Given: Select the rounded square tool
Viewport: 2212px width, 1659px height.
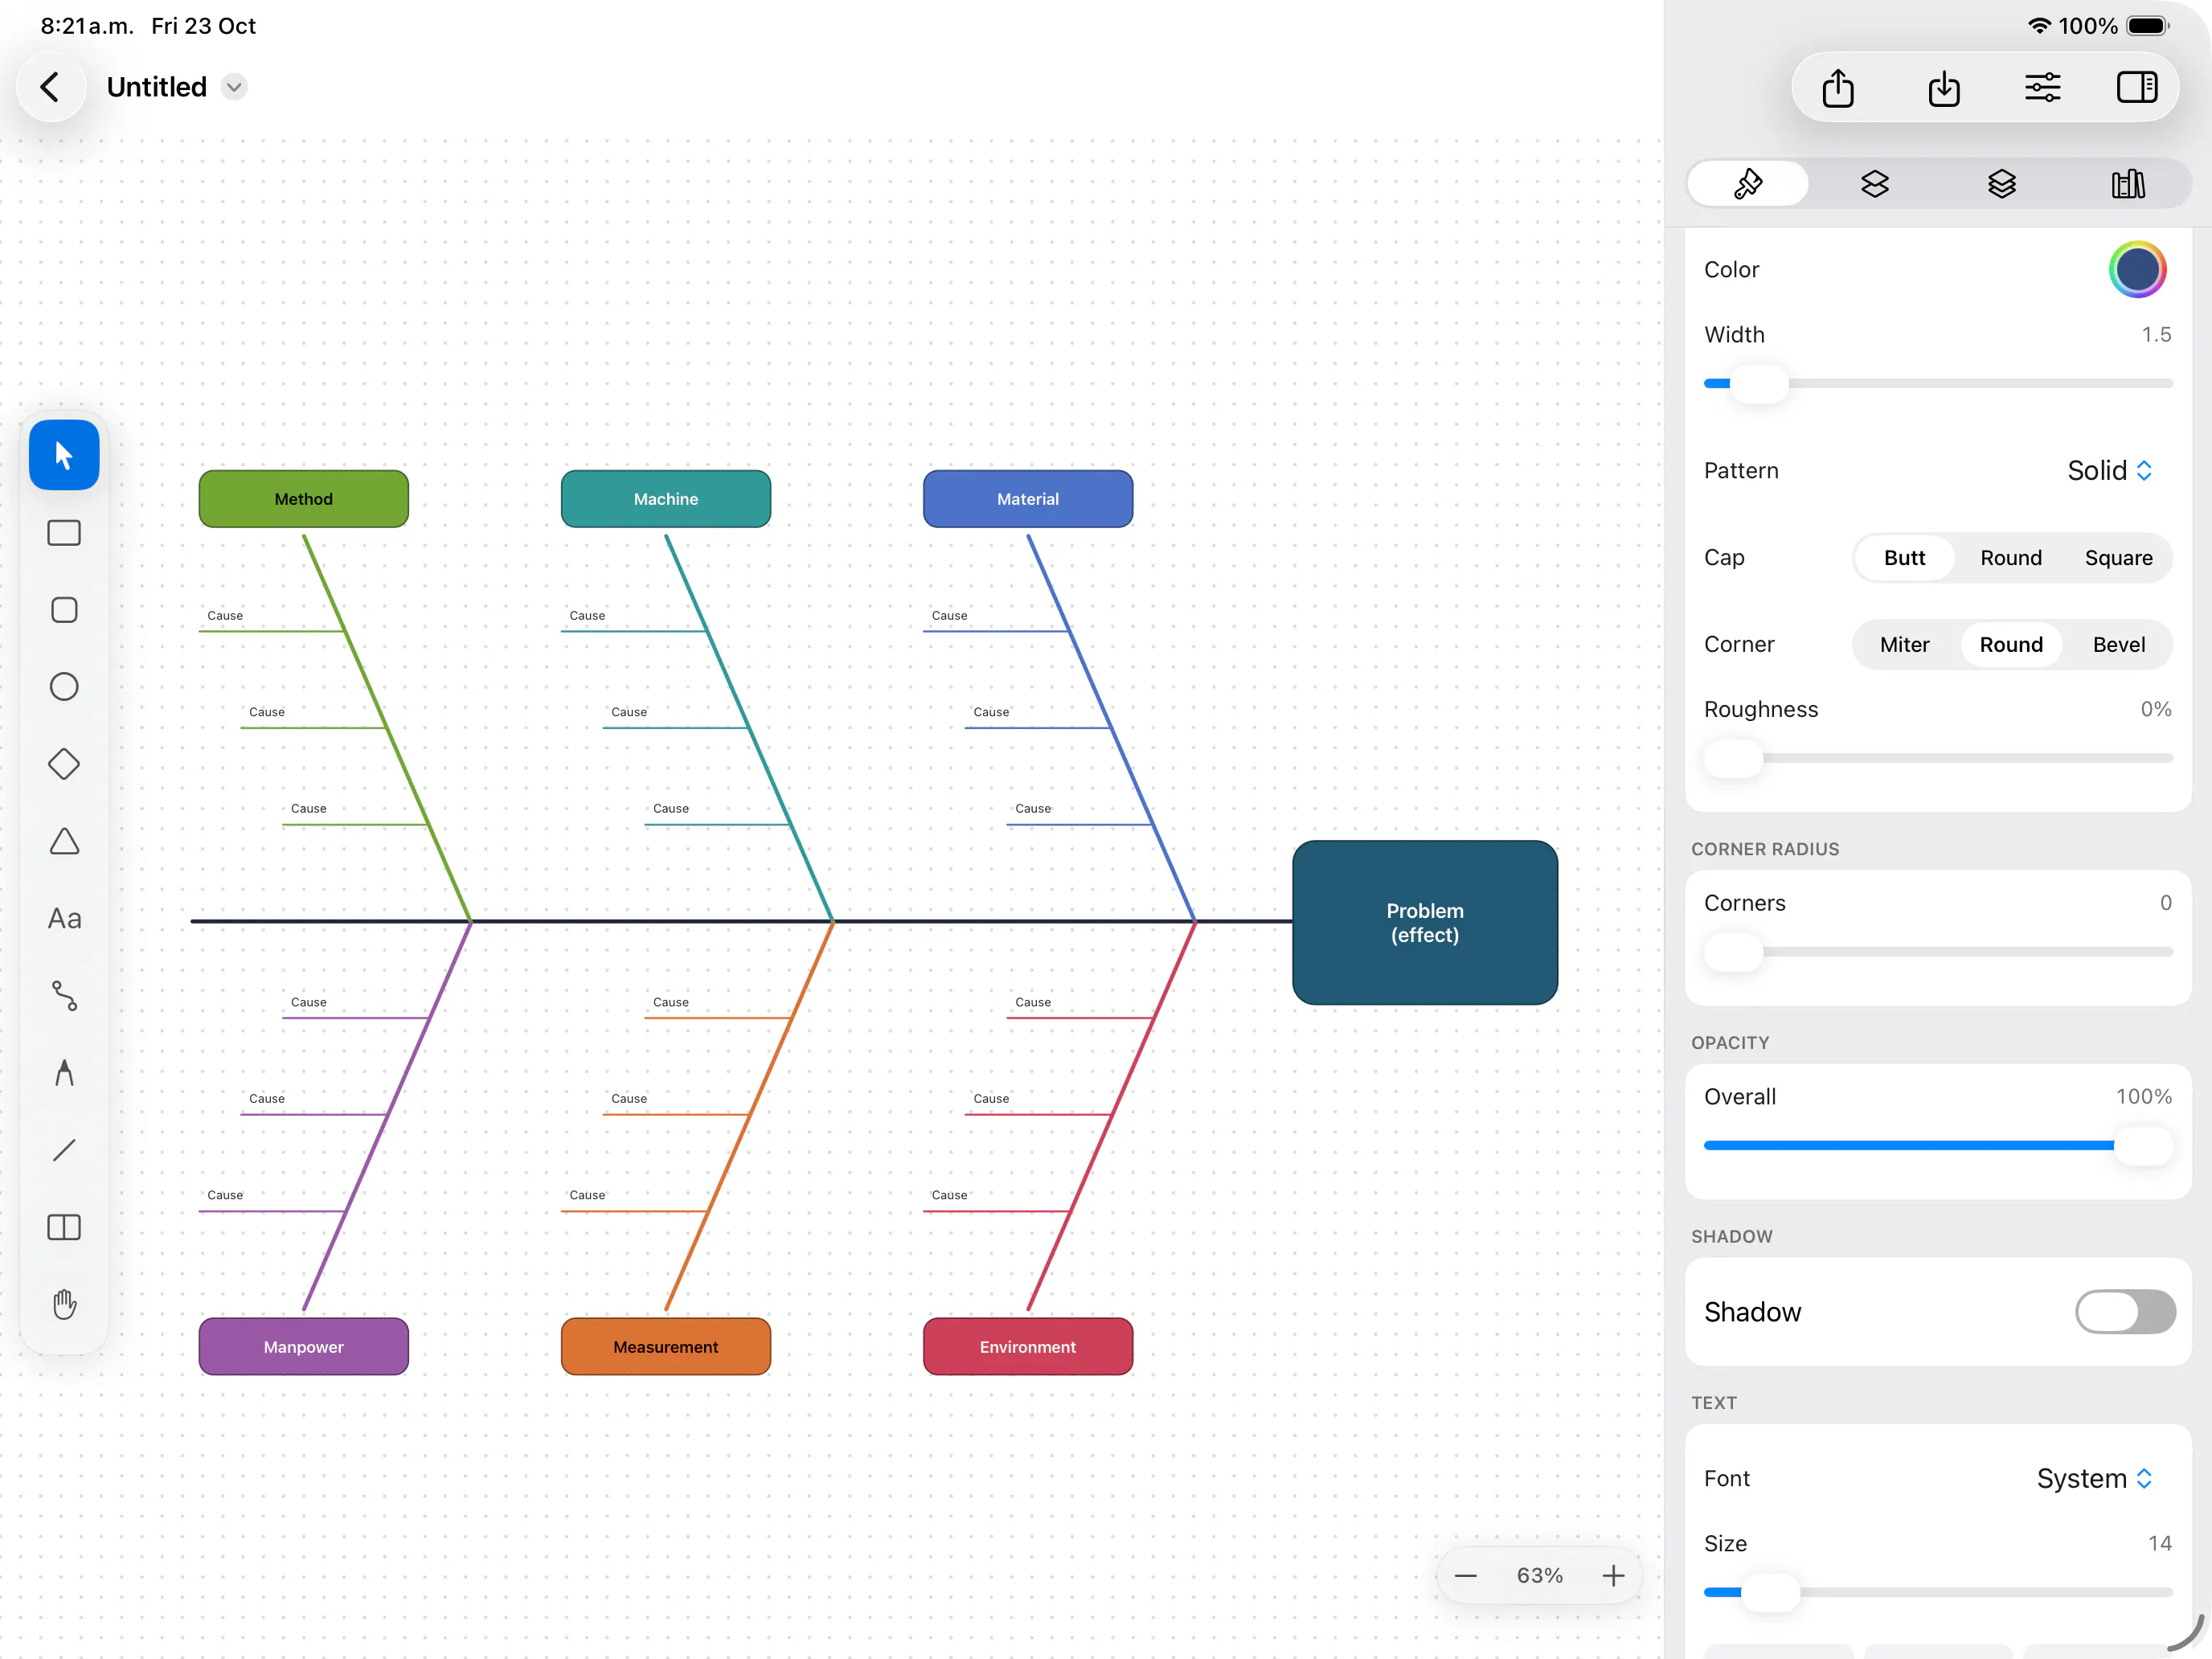Looking at the screenshot, I should (64, 610).
